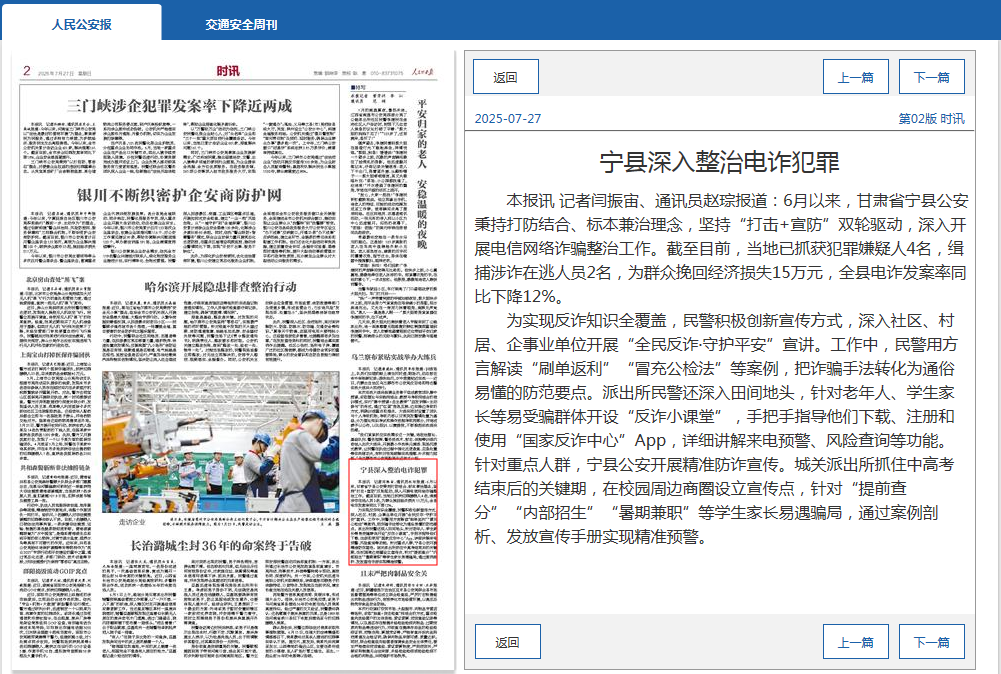Go to next article via bottom 下一篇
Image resolution: width=1001 pixels, height=674 pixels.
click(931, 642)
